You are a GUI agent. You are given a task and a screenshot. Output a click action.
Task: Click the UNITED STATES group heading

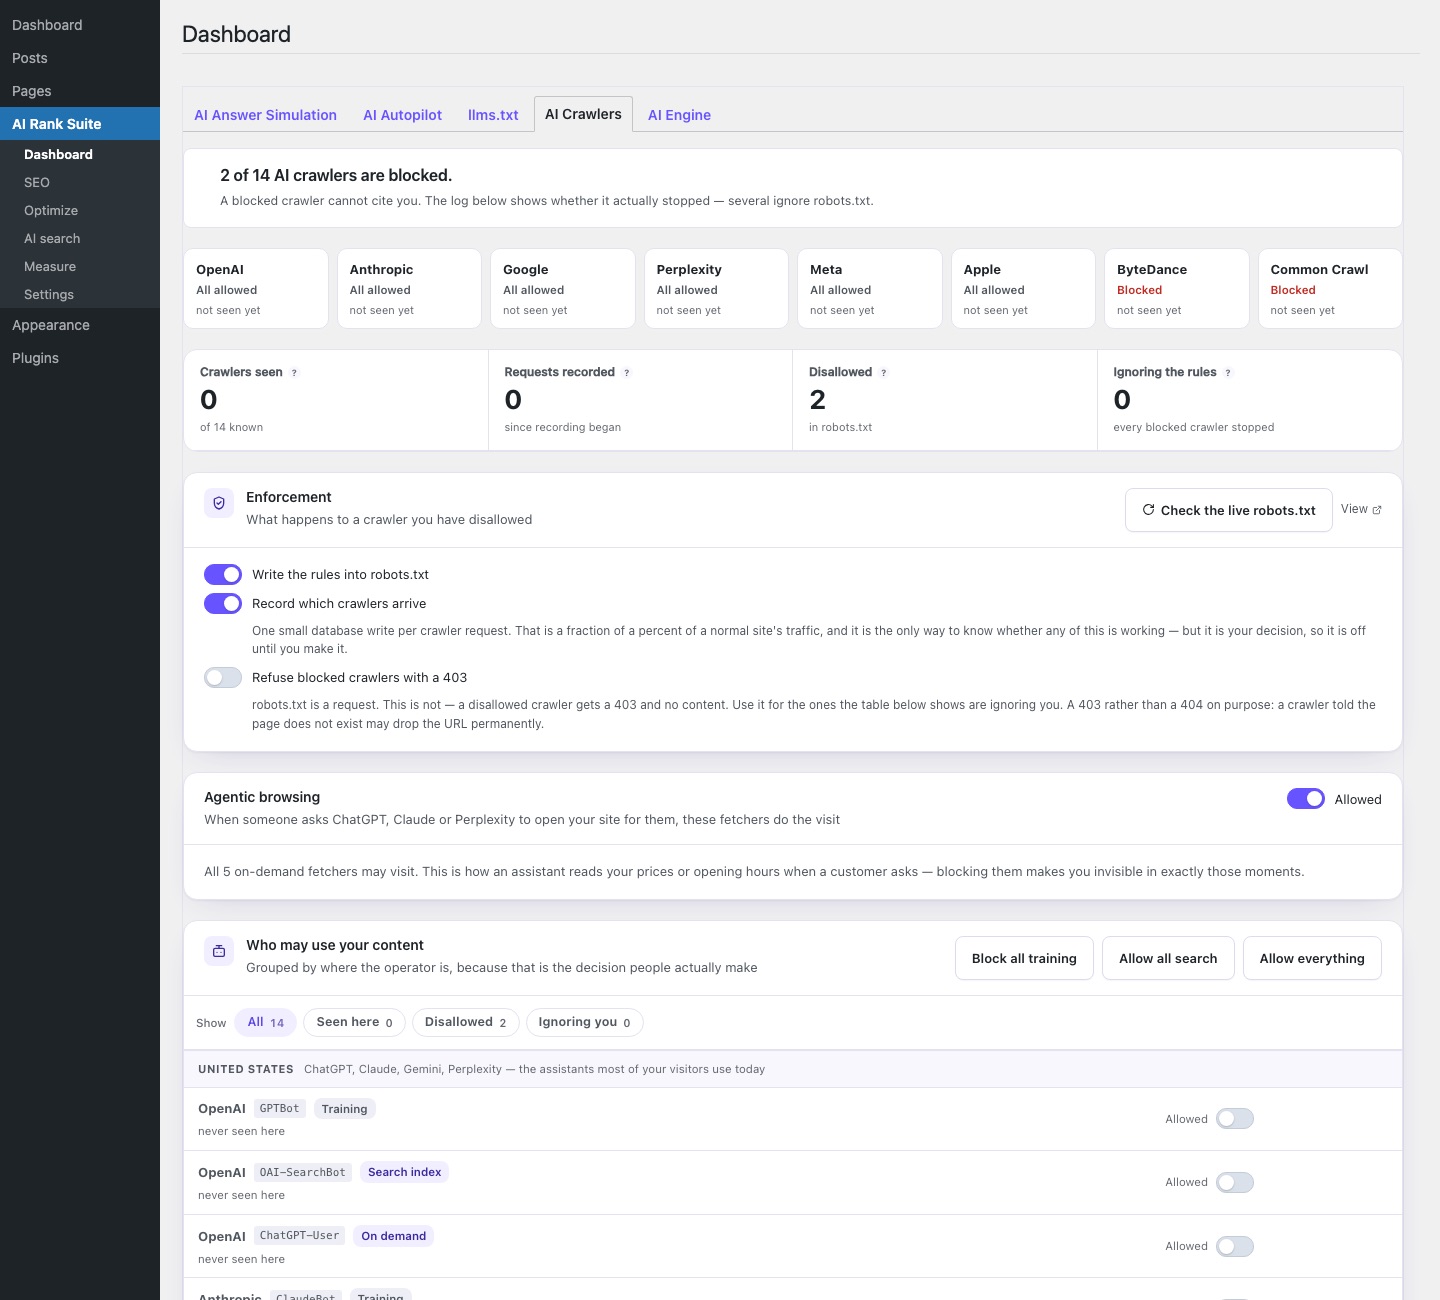(246, 1069)
